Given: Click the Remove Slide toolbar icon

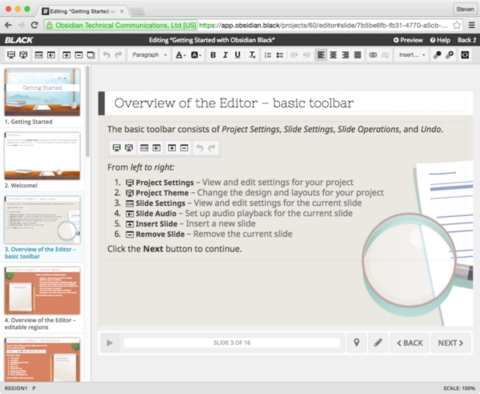Looking at the screenshot, I should coord(79,55).
